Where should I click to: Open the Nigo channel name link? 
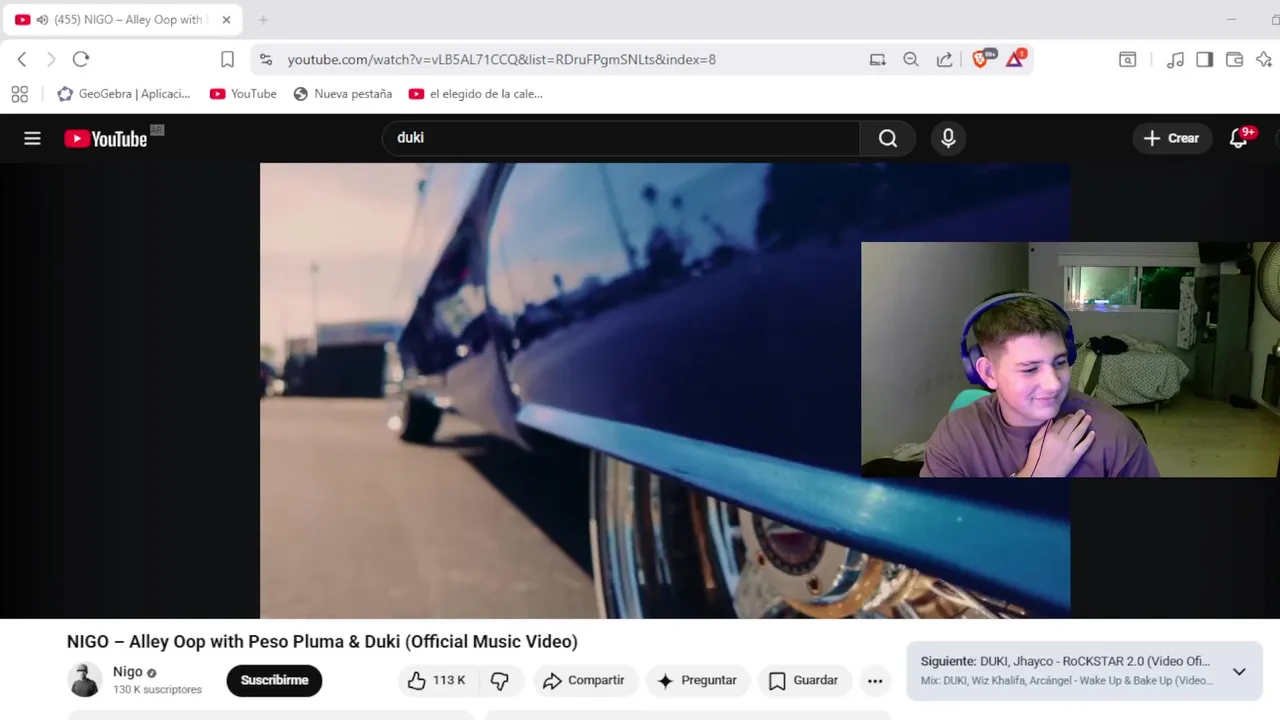[128, 672]
